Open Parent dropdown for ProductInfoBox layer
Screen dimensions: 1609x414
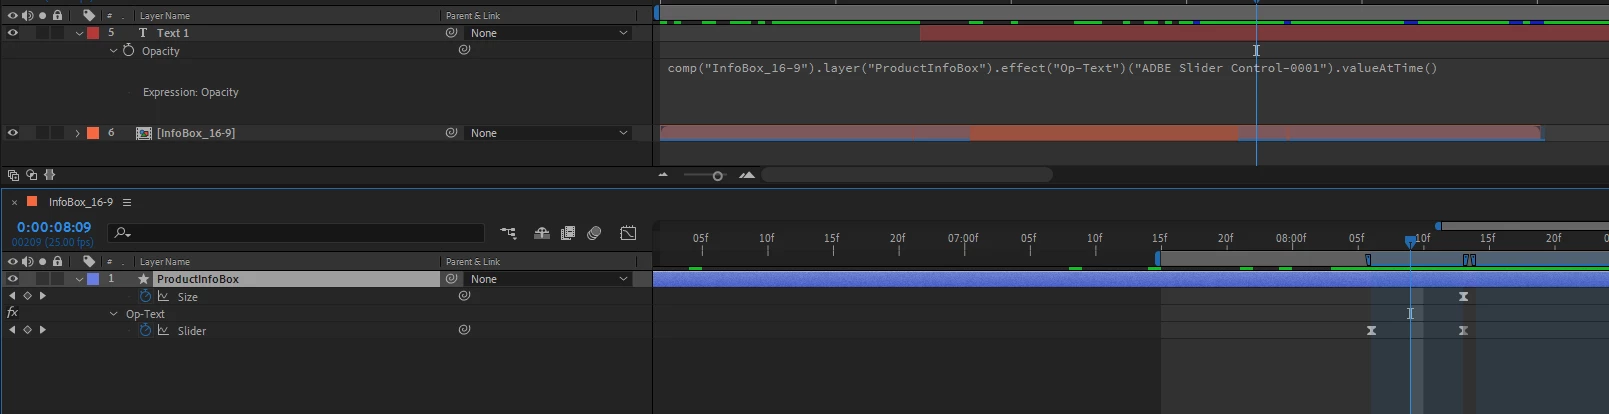(550, 279)
